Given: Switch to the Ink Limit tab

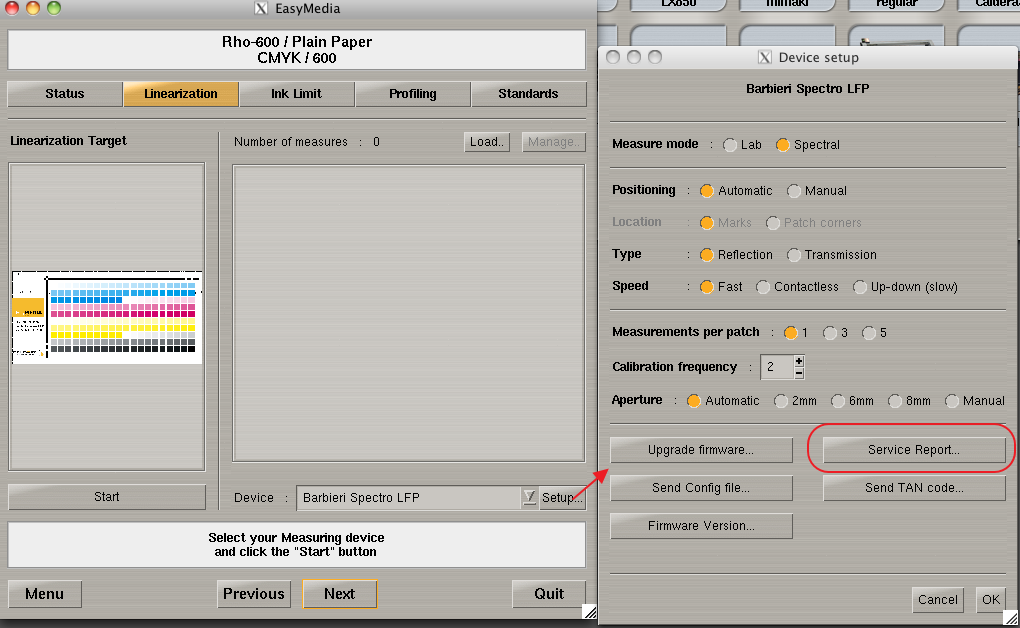Looking at the screenshot, I should tap(297, 94).
